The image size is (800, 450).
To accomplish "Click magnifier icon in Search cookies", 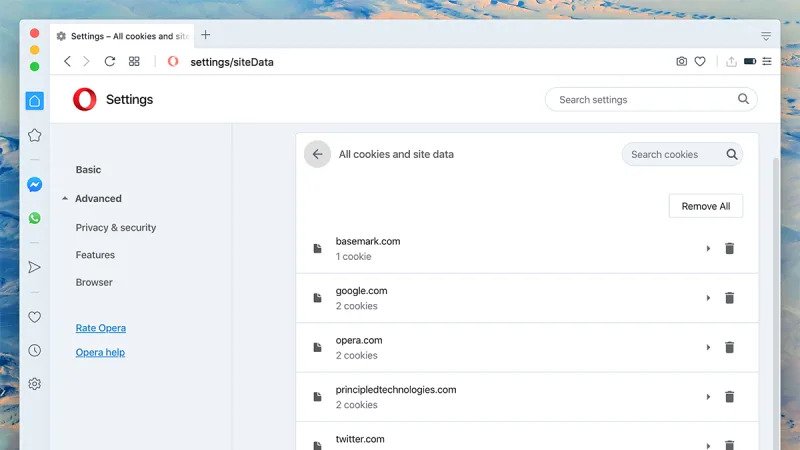I will (732, 154).
